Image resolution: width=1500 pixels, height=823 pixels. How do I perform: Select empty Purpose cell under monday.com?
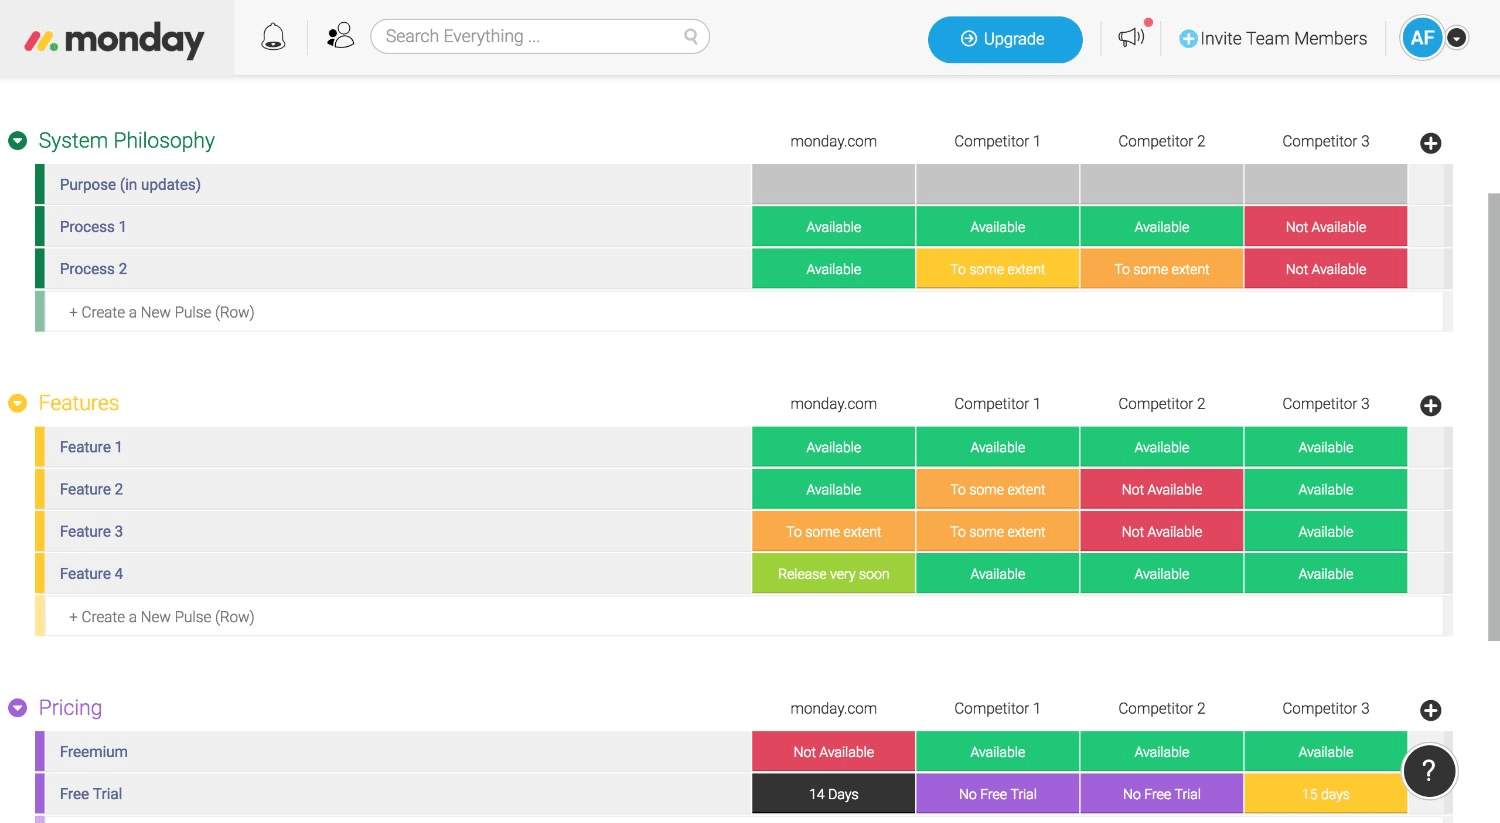point(834,185)
